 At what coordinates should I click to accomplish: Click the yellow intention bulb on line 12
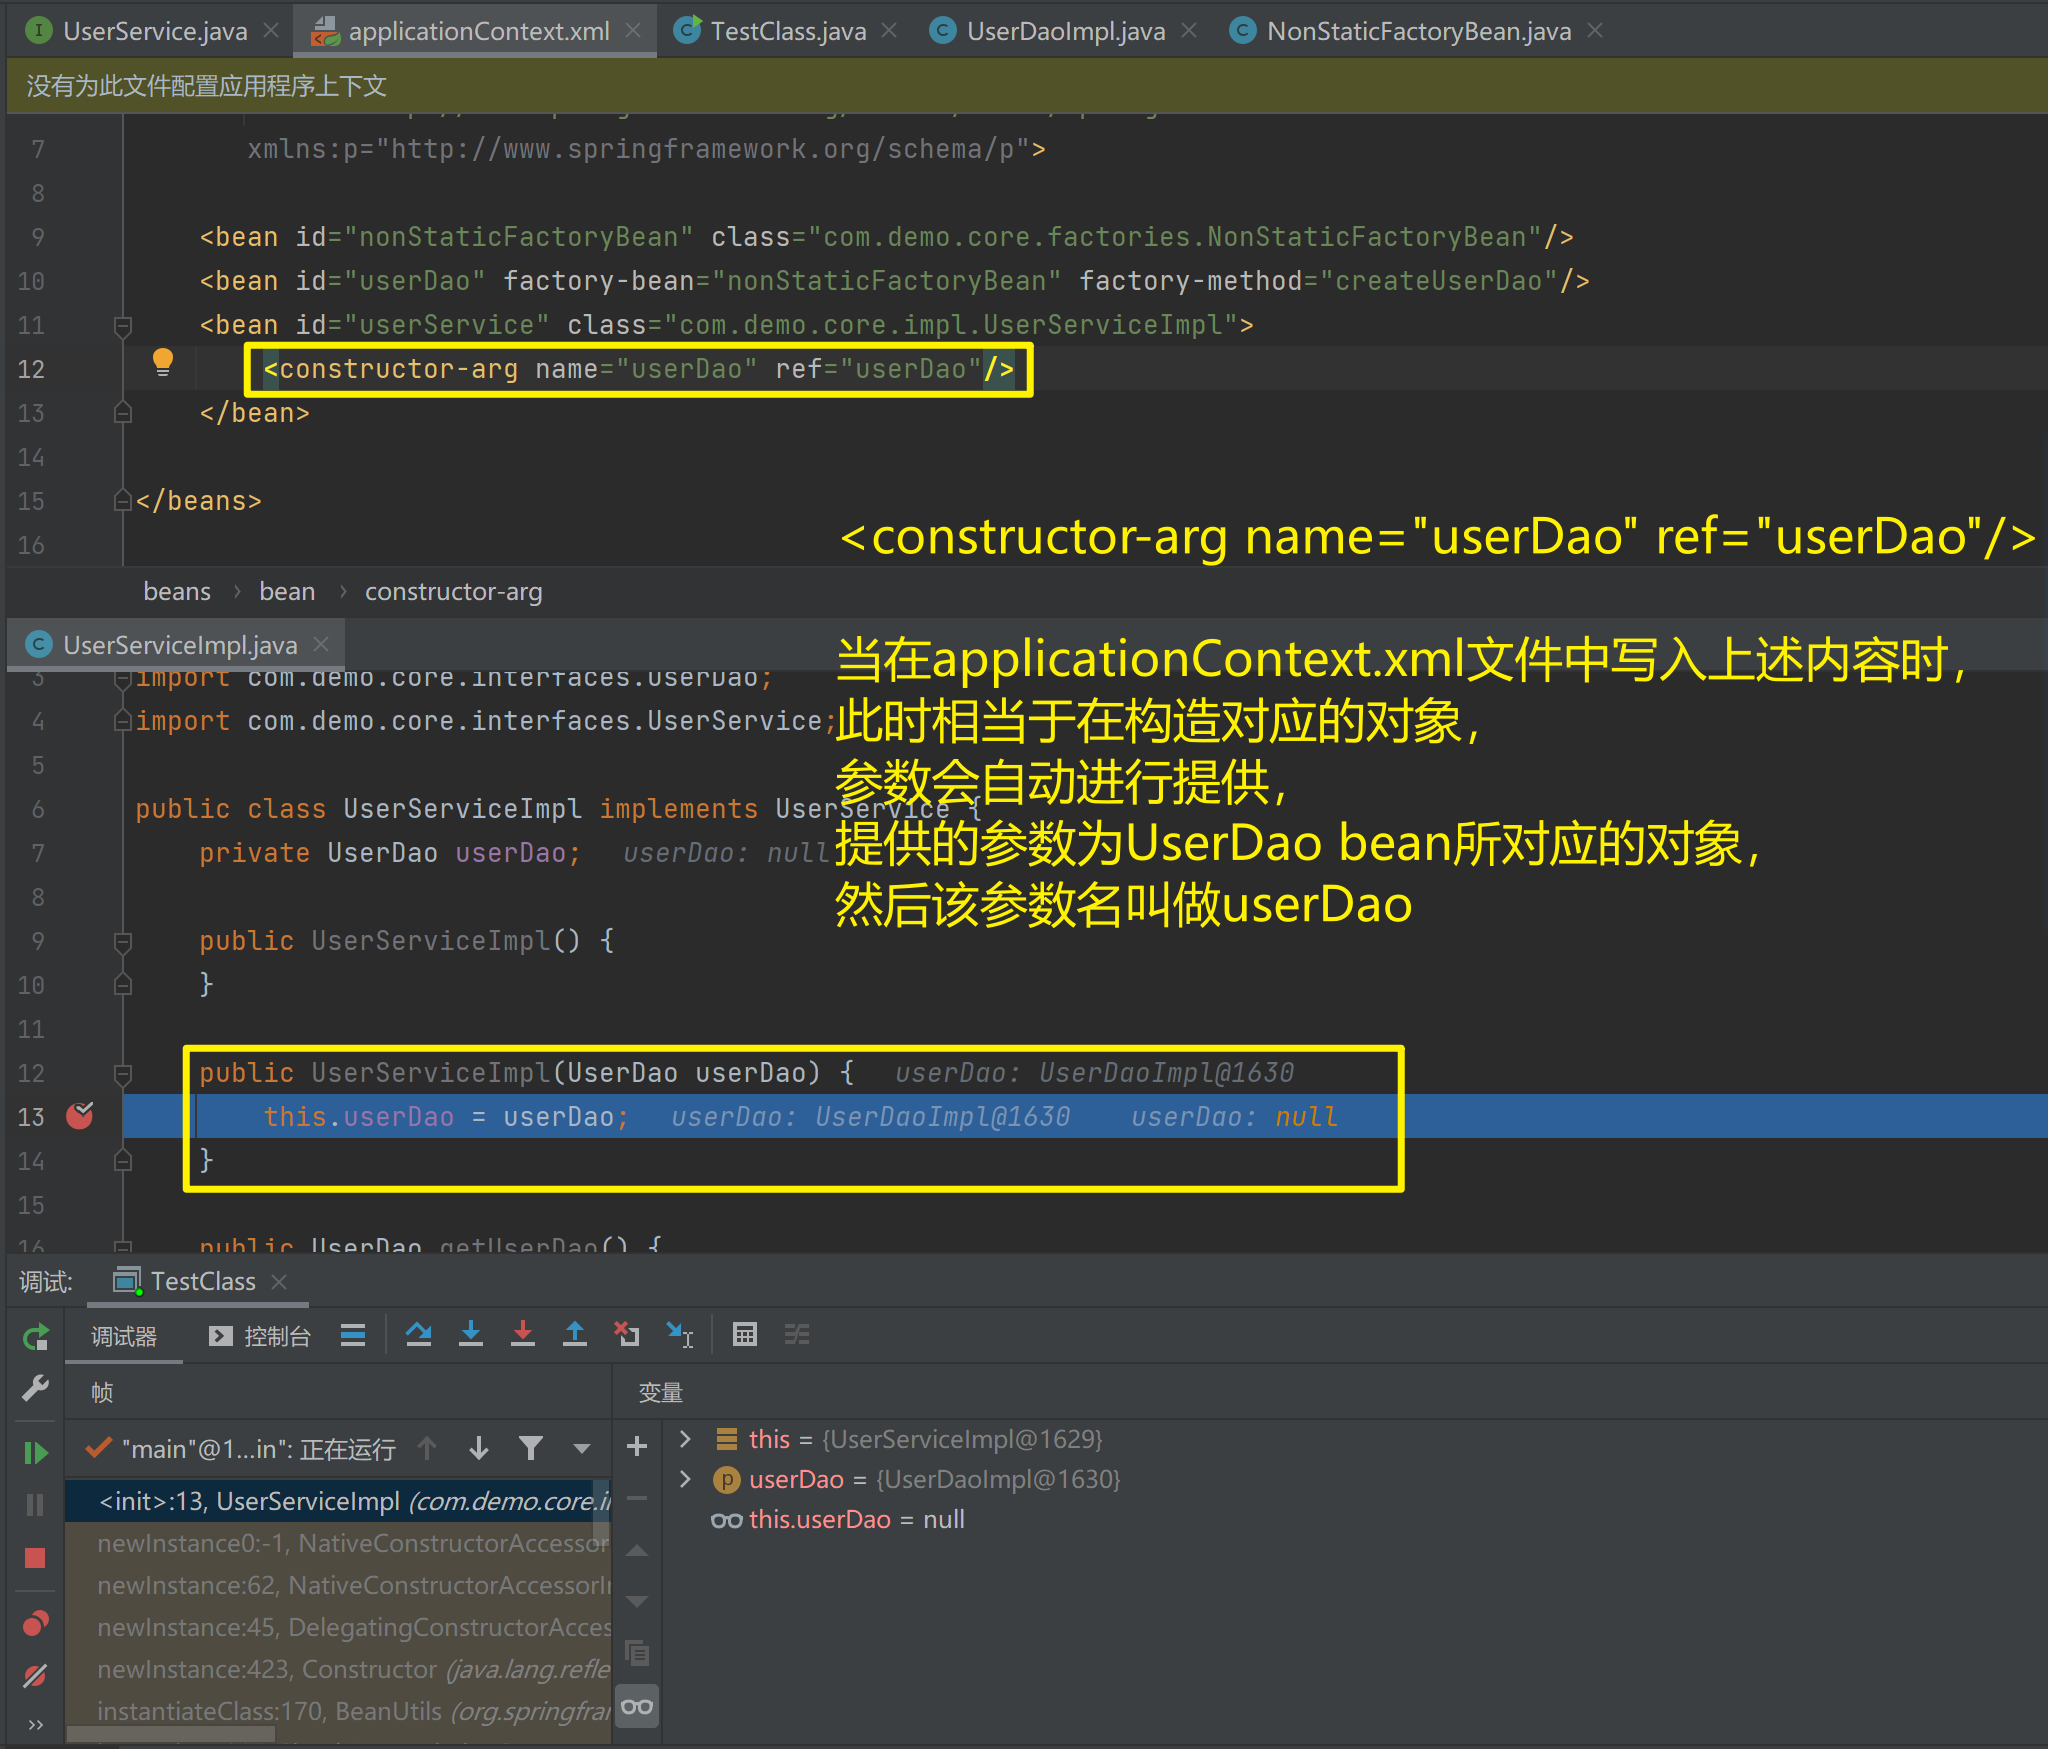click(x=163, y=362)
